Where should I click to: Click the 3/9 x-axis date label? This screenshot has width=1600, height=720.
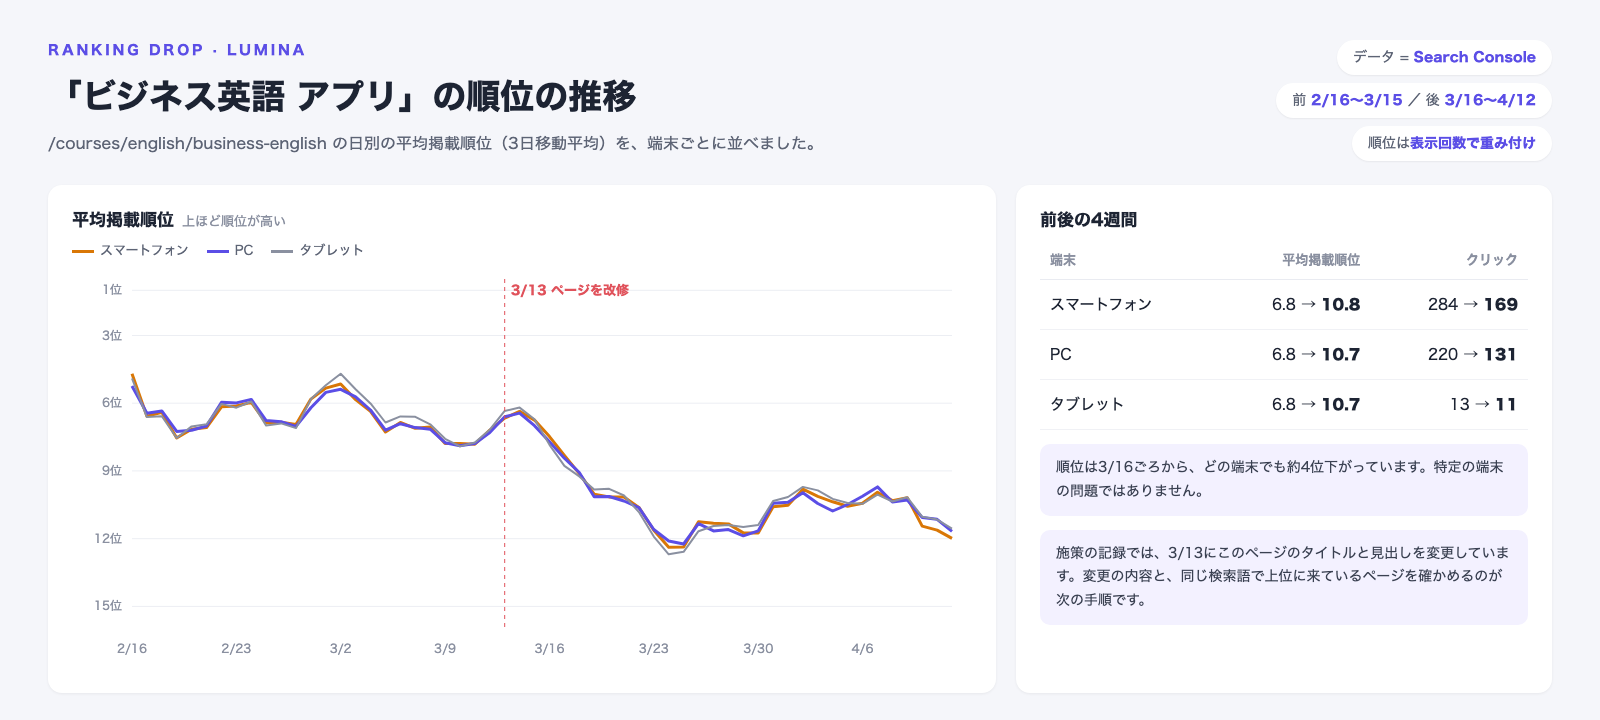click(x=445, y=648)
